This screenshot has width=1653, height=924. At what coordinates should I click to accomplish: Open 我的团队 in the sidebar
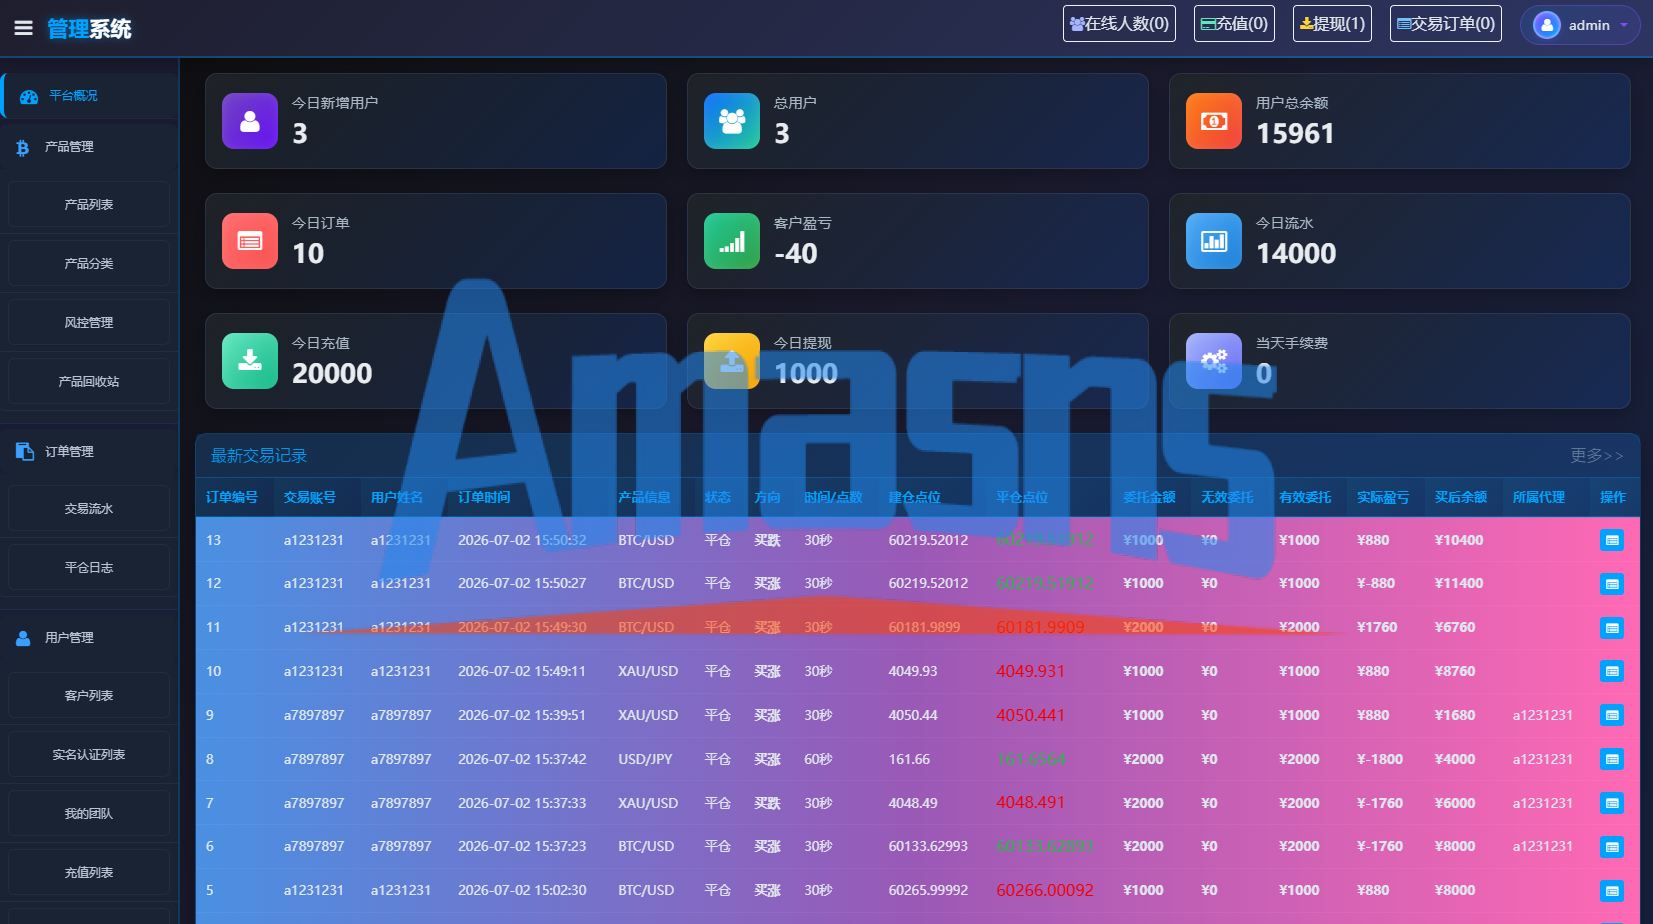89,814
